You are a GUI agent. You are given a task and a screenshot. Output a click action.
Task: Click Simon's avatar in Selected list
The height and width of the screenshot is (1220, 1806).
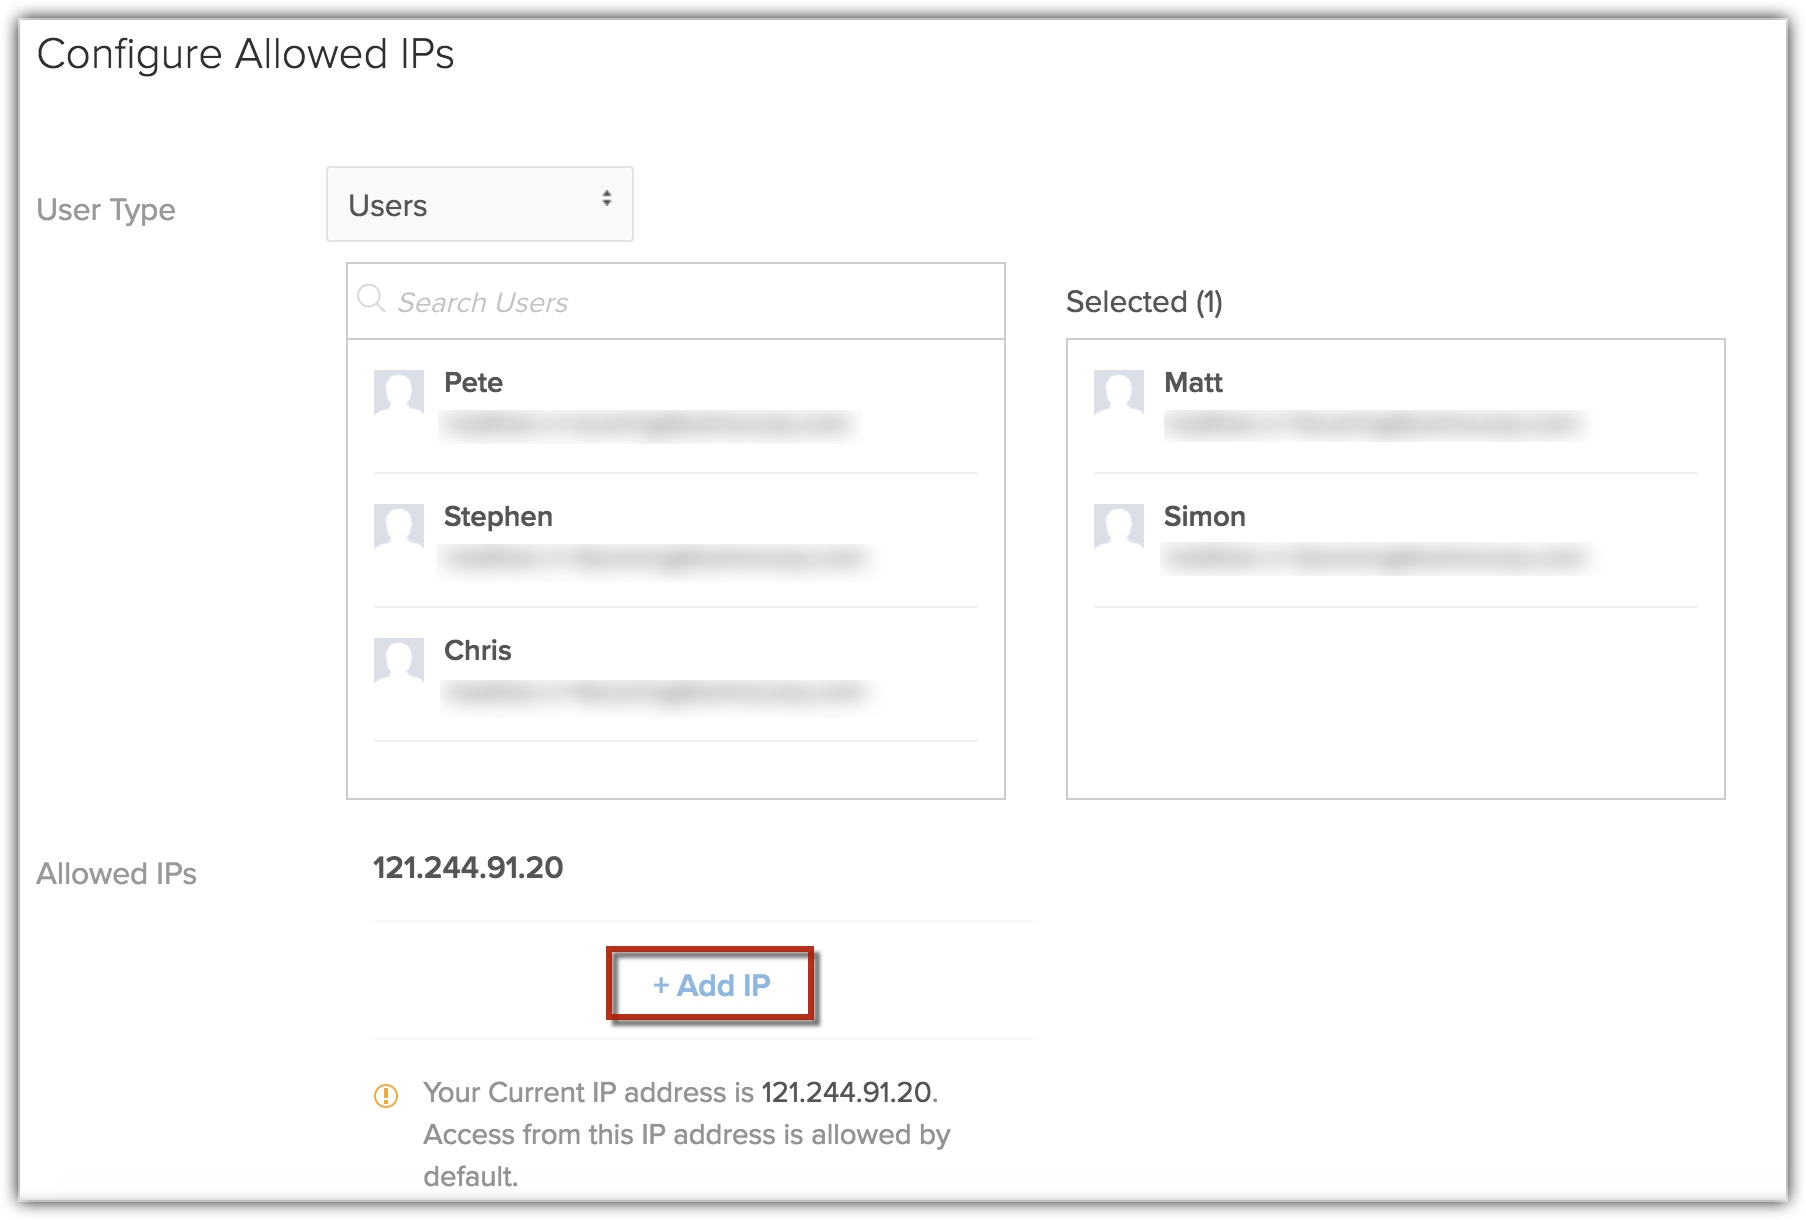pos(1118,526)
